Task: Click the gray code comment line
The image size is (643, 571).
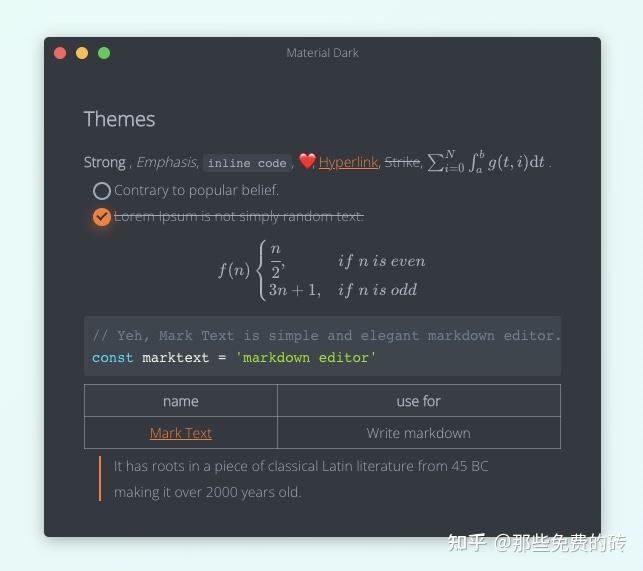Action: [326, 336]
